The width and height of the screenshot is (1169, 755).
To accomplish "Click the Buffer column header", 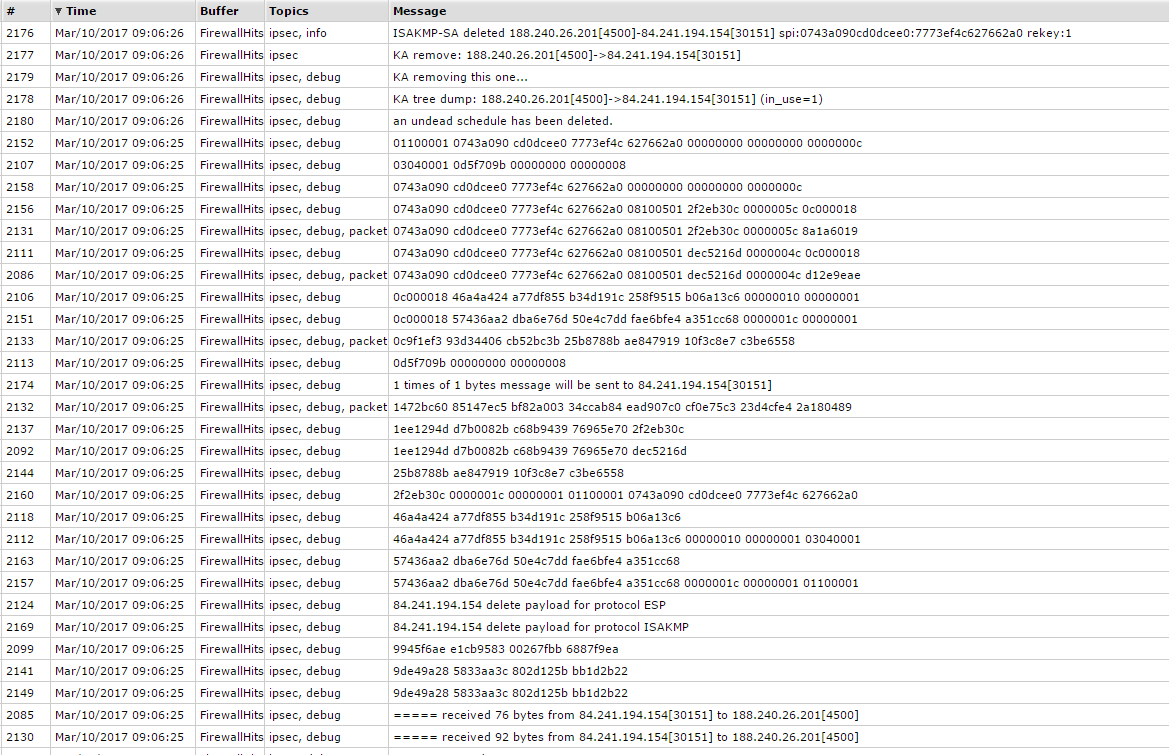I will click(219, 11).
